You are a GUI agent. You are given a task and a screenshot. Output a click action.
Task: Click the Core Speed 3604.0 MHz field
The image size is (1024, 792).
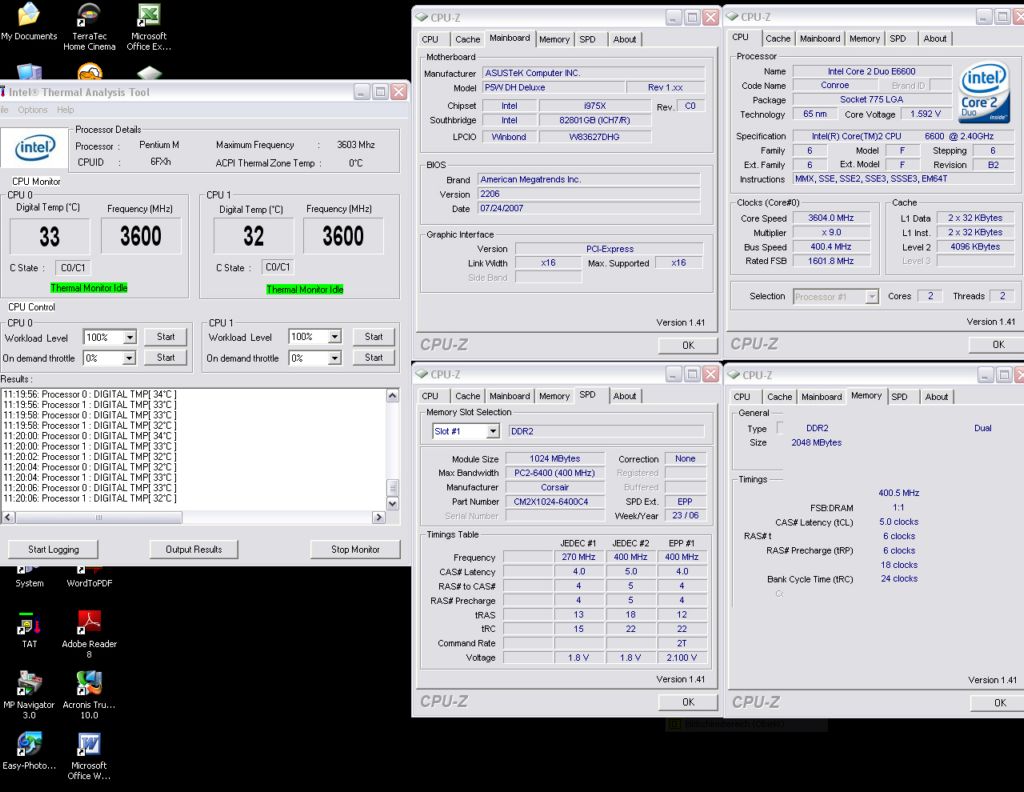[x=831, y=218]
